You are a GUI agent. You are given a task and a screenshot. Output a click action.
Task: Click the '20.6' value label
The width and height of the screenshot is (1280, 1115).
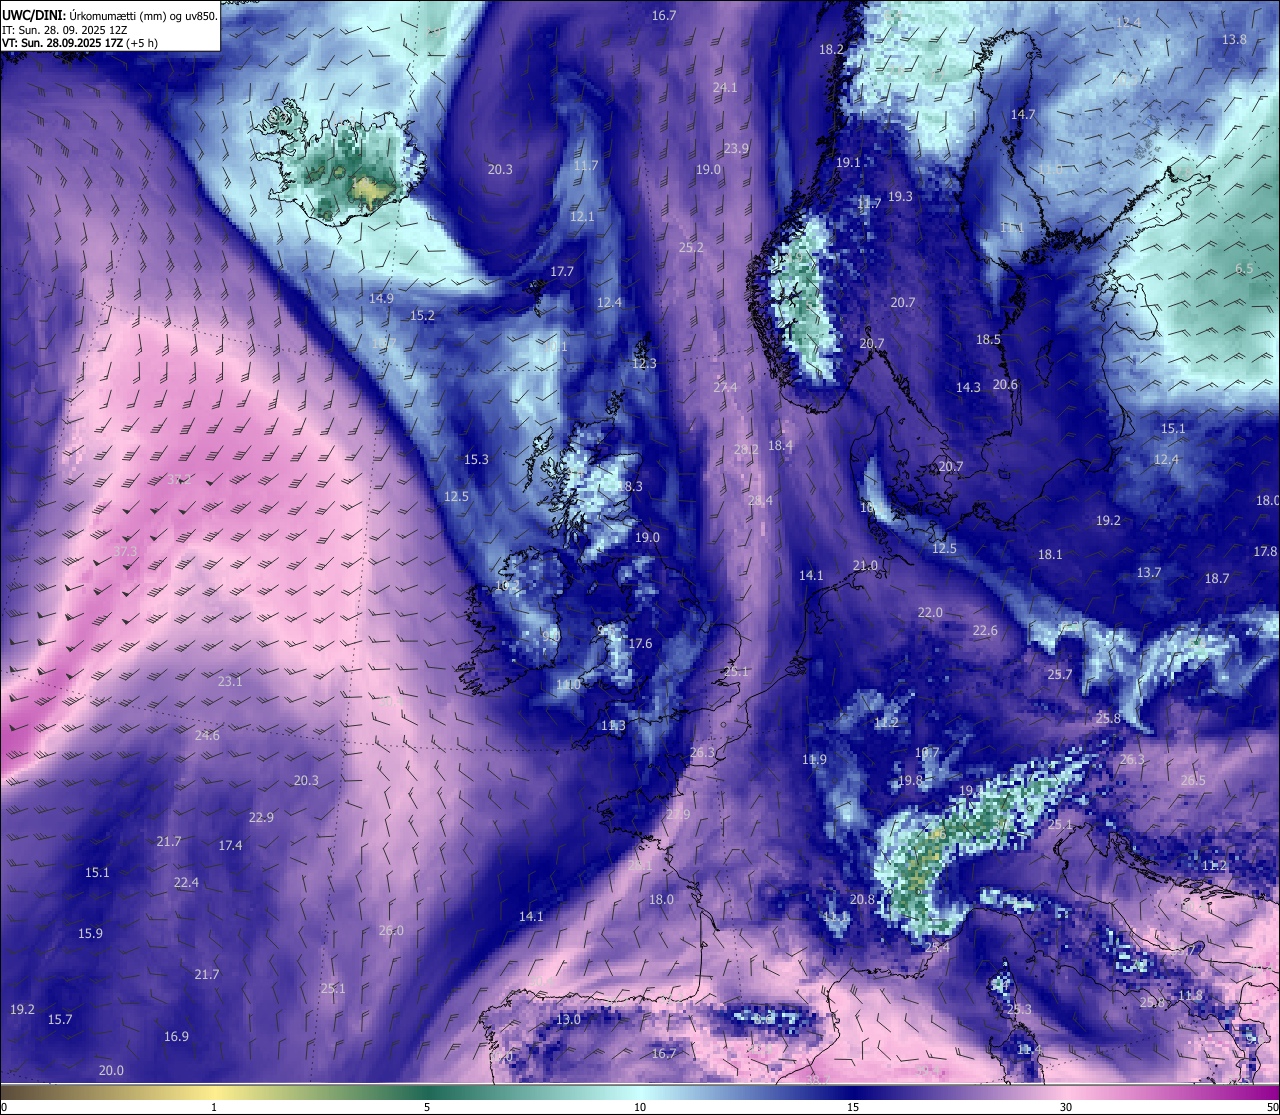pos(1005,384)
